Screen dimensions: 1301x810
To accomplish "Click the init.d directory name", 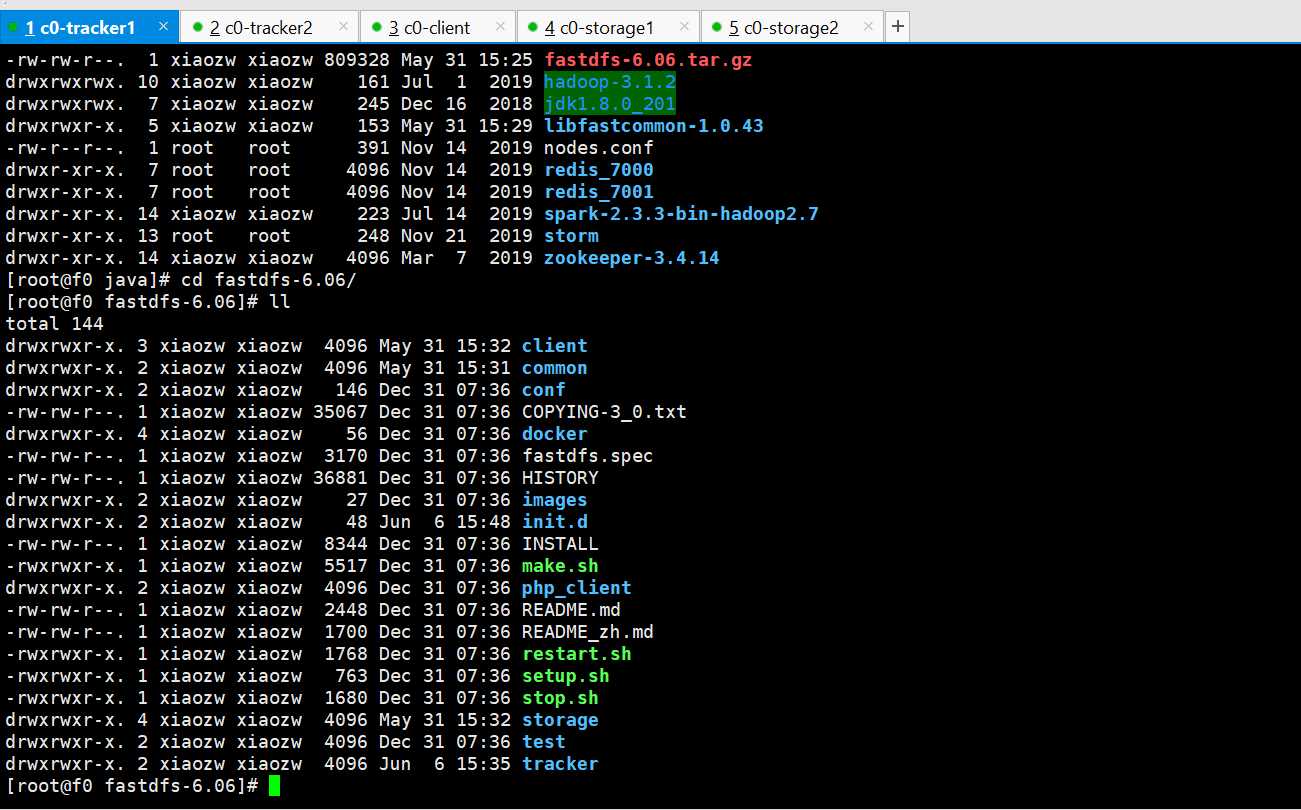I will click(x=555, y=522).
